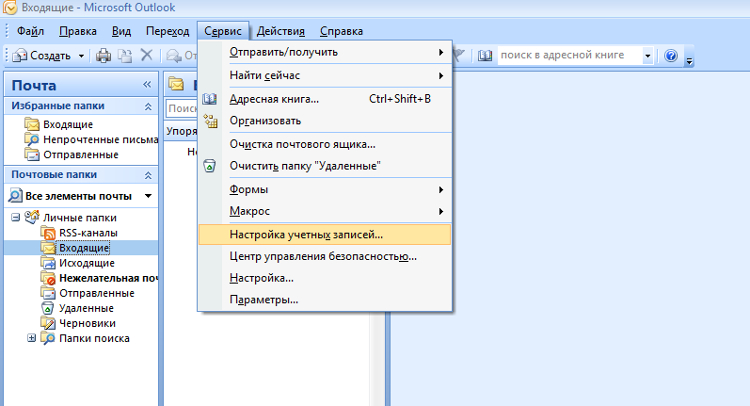Collapse the Почтовые папки section

(x=148, y=176)
